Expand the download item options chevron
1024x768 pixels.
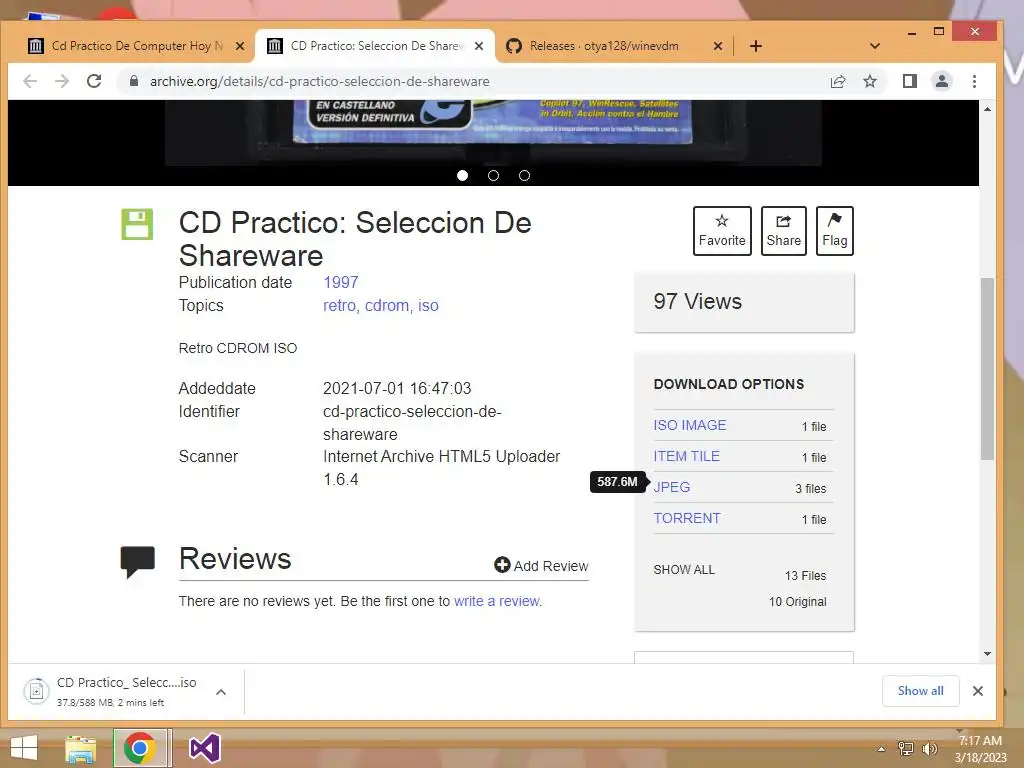click(x=221, y=692)
